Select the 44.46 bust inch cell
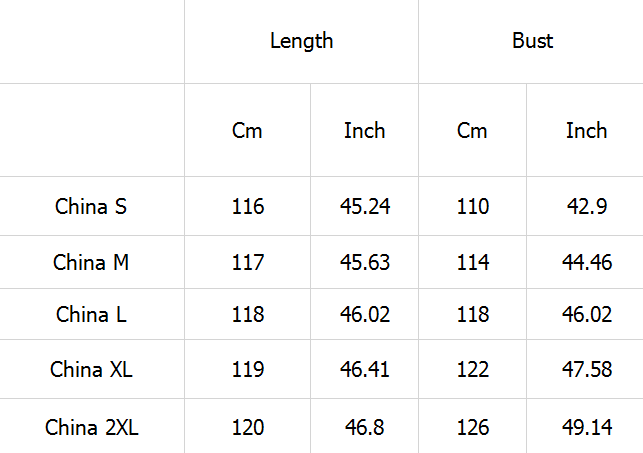Image resolution: width=643 pixels, height=453 pixels. click(x=587, y=262)
